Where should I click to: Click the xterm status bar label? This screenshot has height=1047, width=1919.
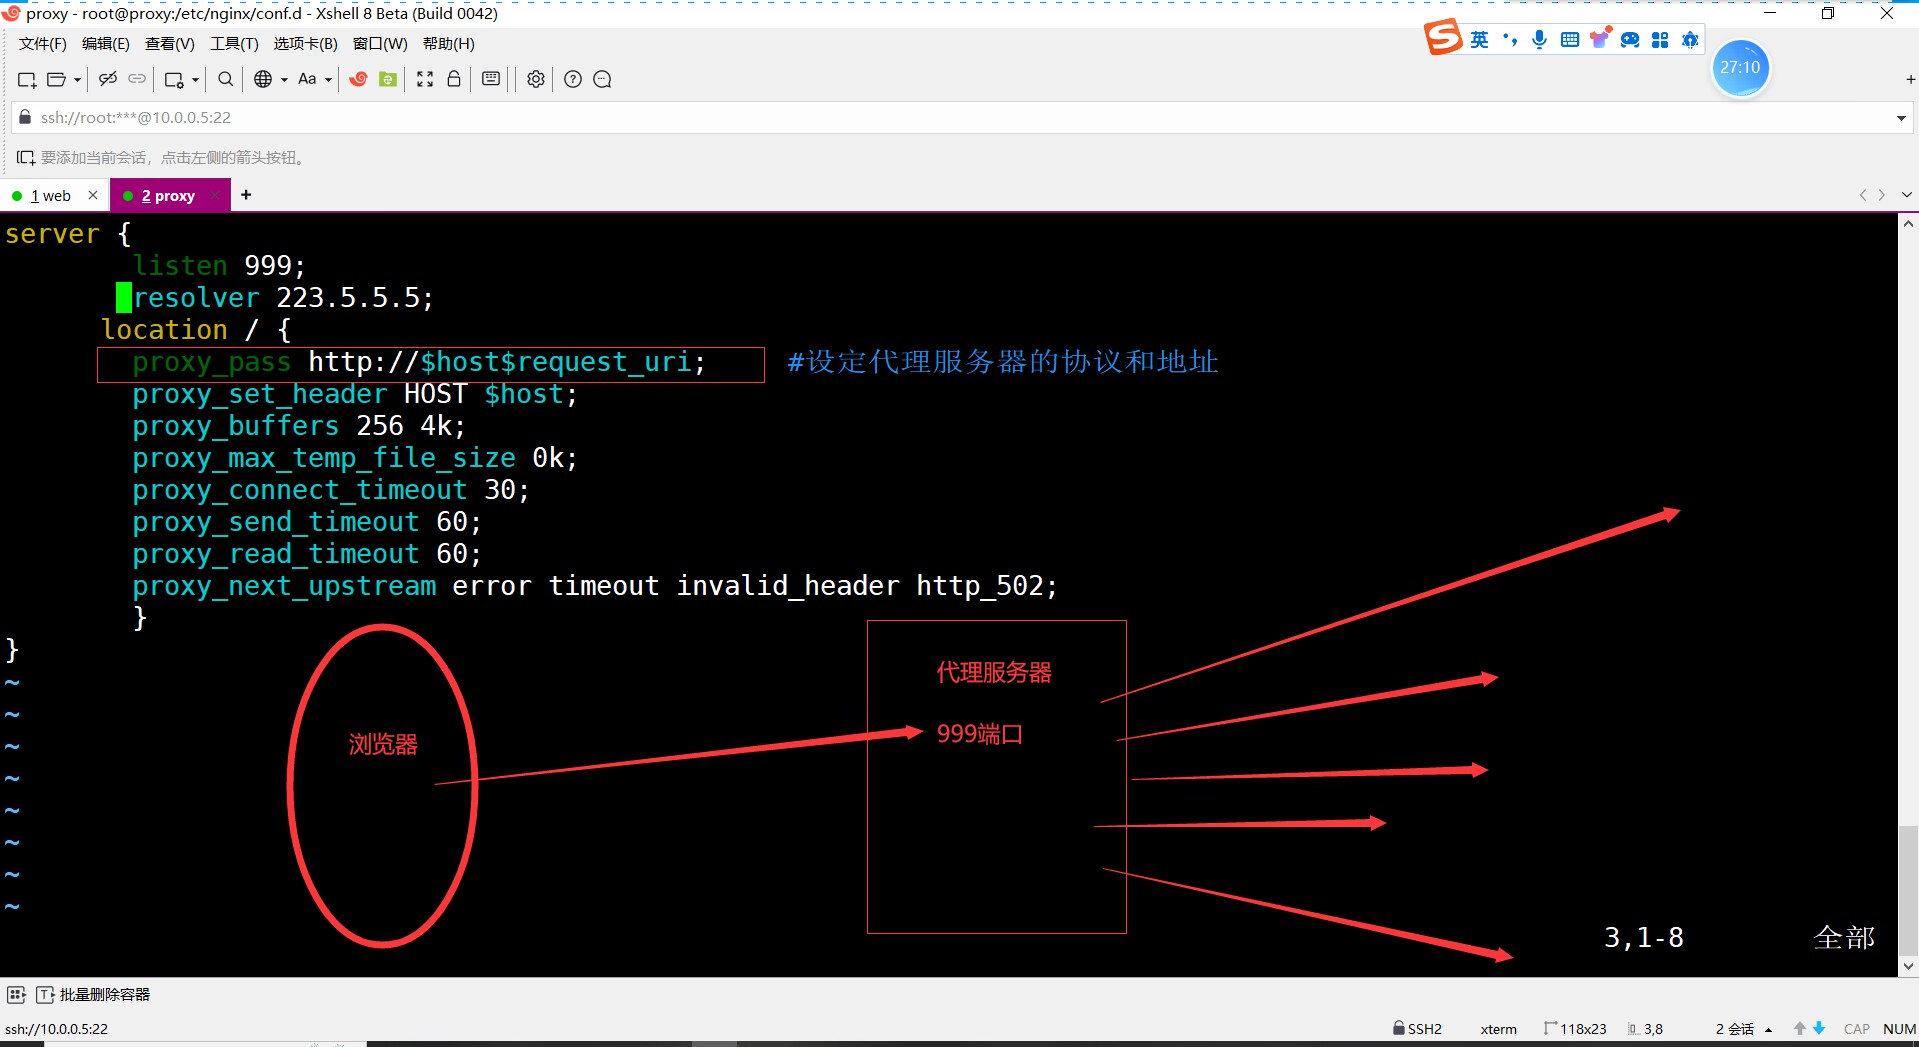point(1498,1029)
